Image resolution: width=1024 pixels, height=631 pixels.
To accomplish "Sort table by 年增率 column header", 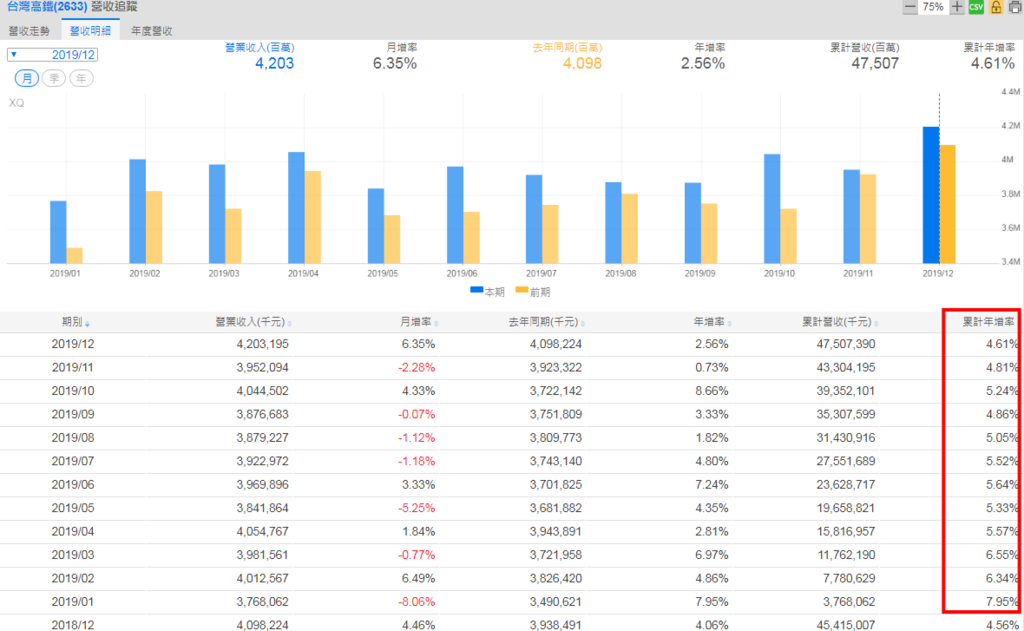I will [712, 322].
